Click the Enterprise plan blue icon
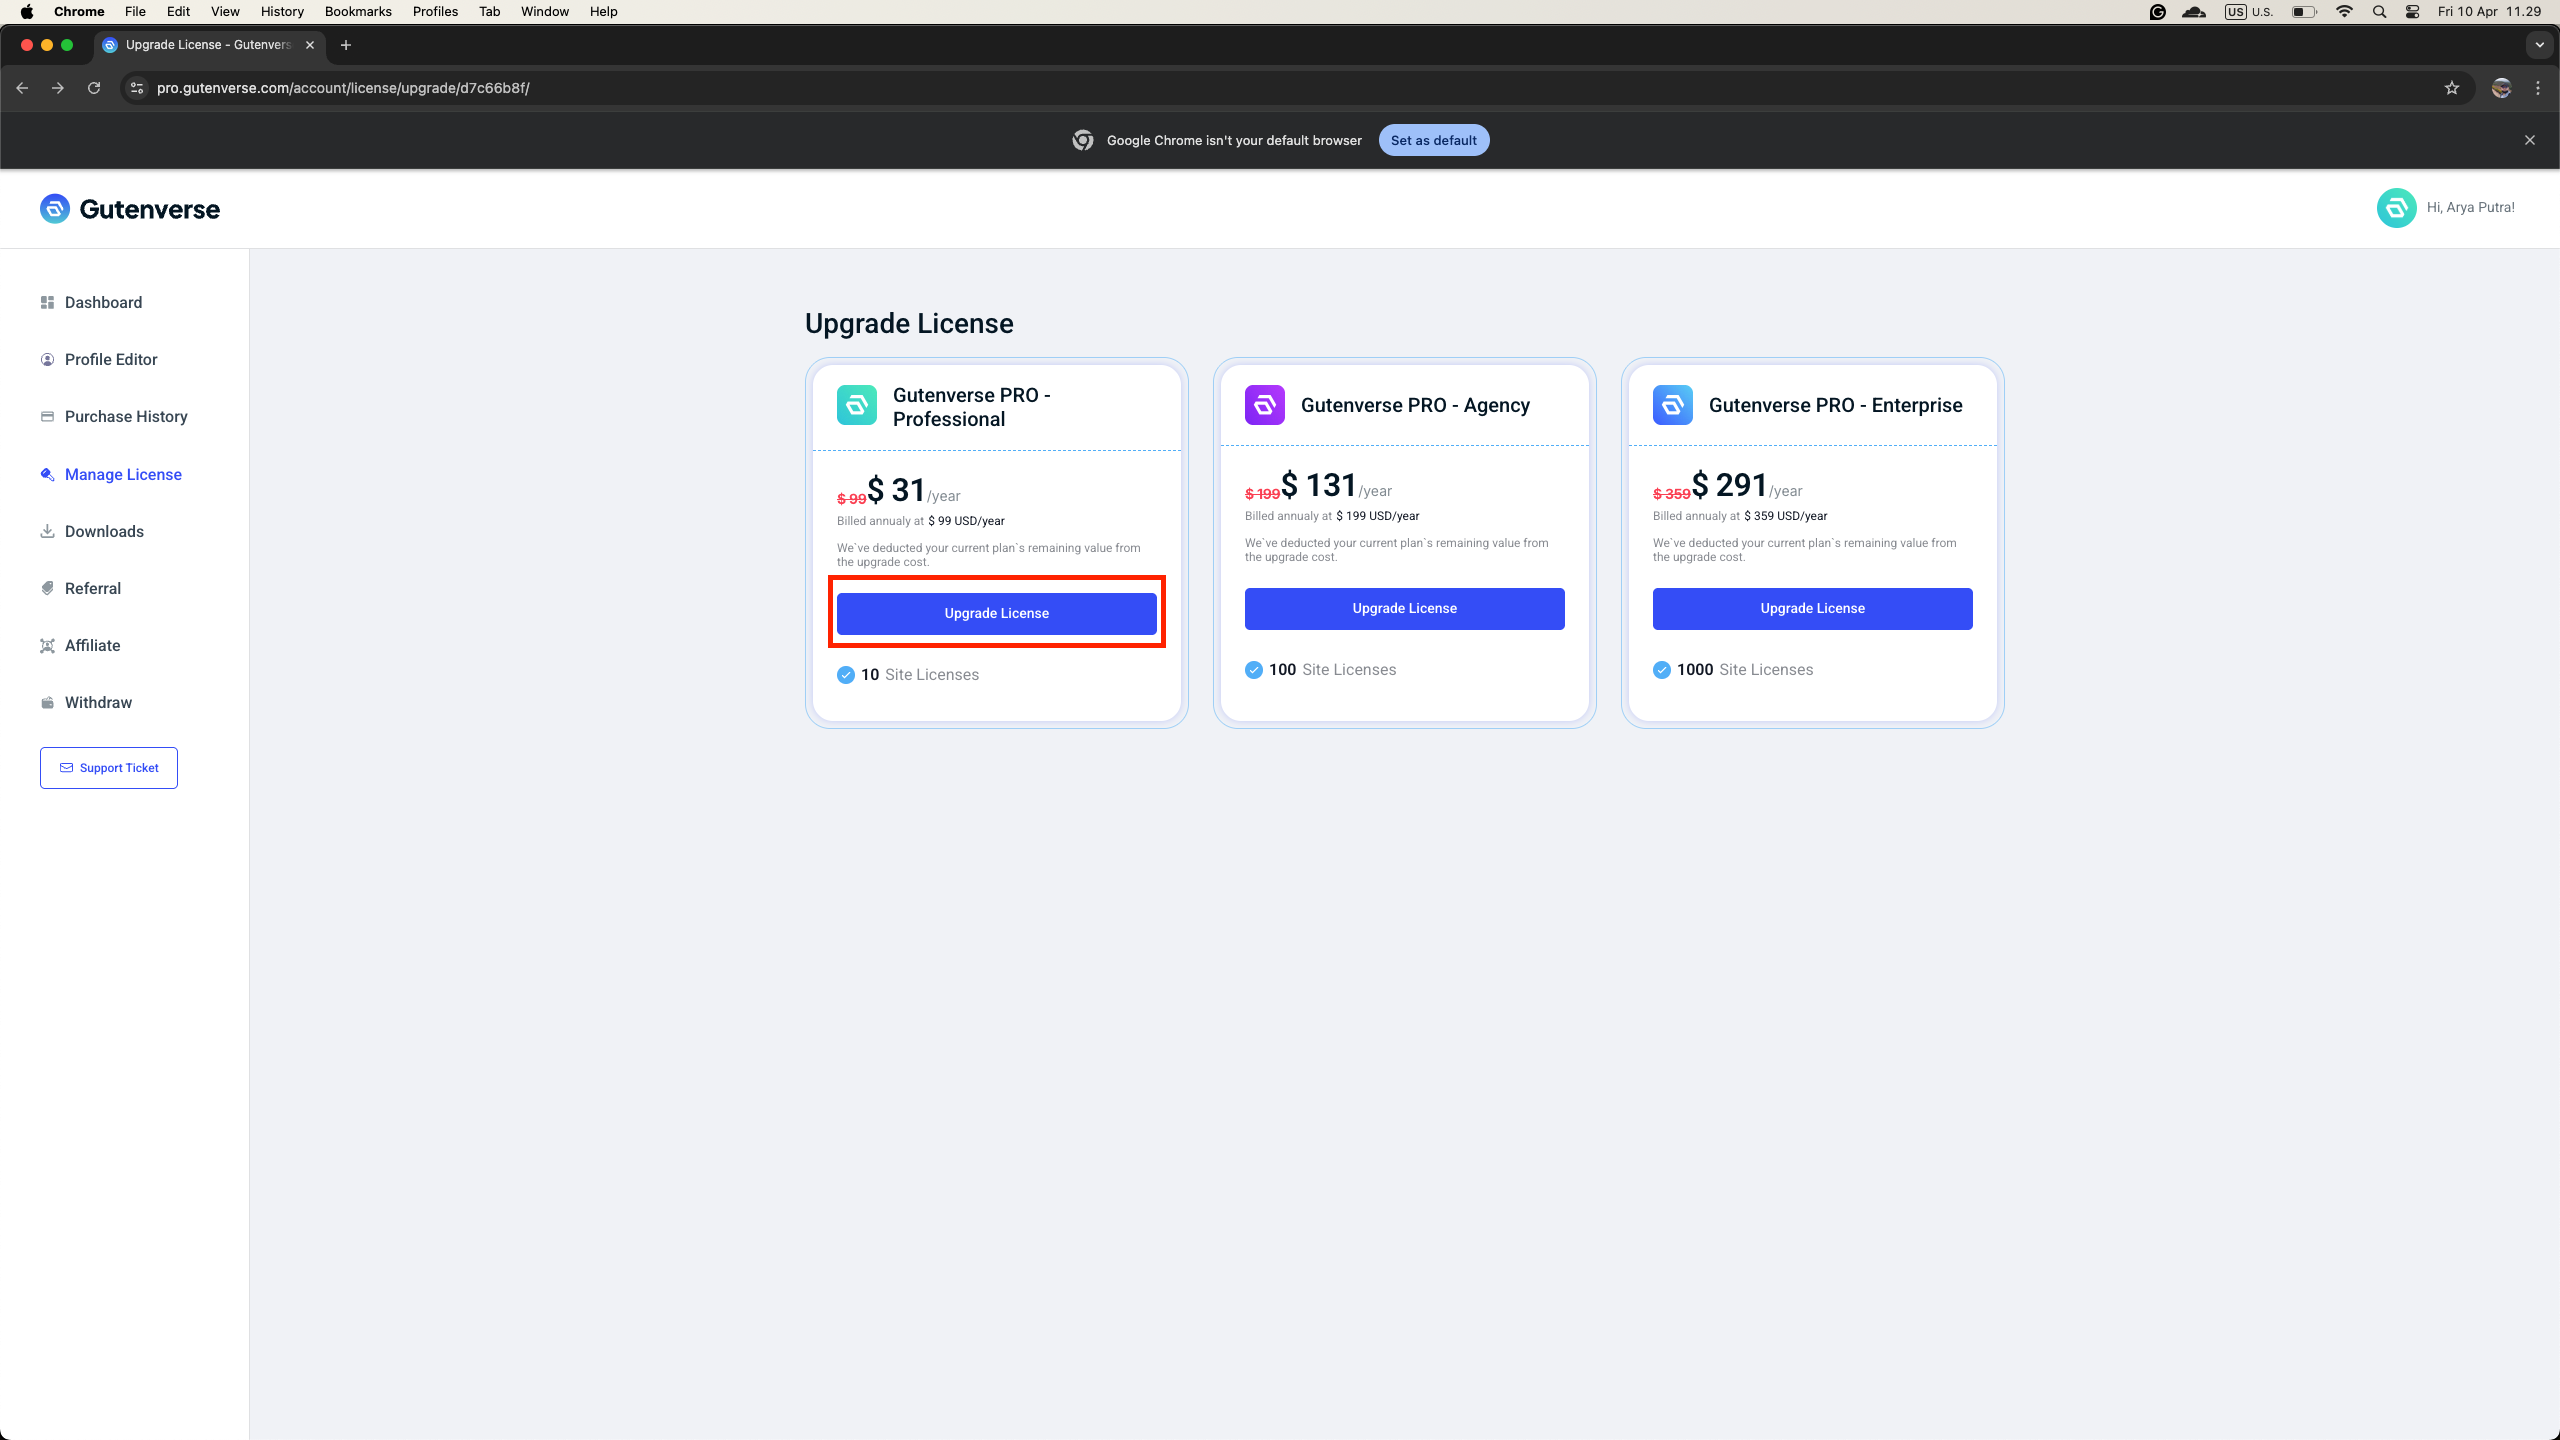The height and width of the screenshot is (1440, 2560). coord(1673,405)
